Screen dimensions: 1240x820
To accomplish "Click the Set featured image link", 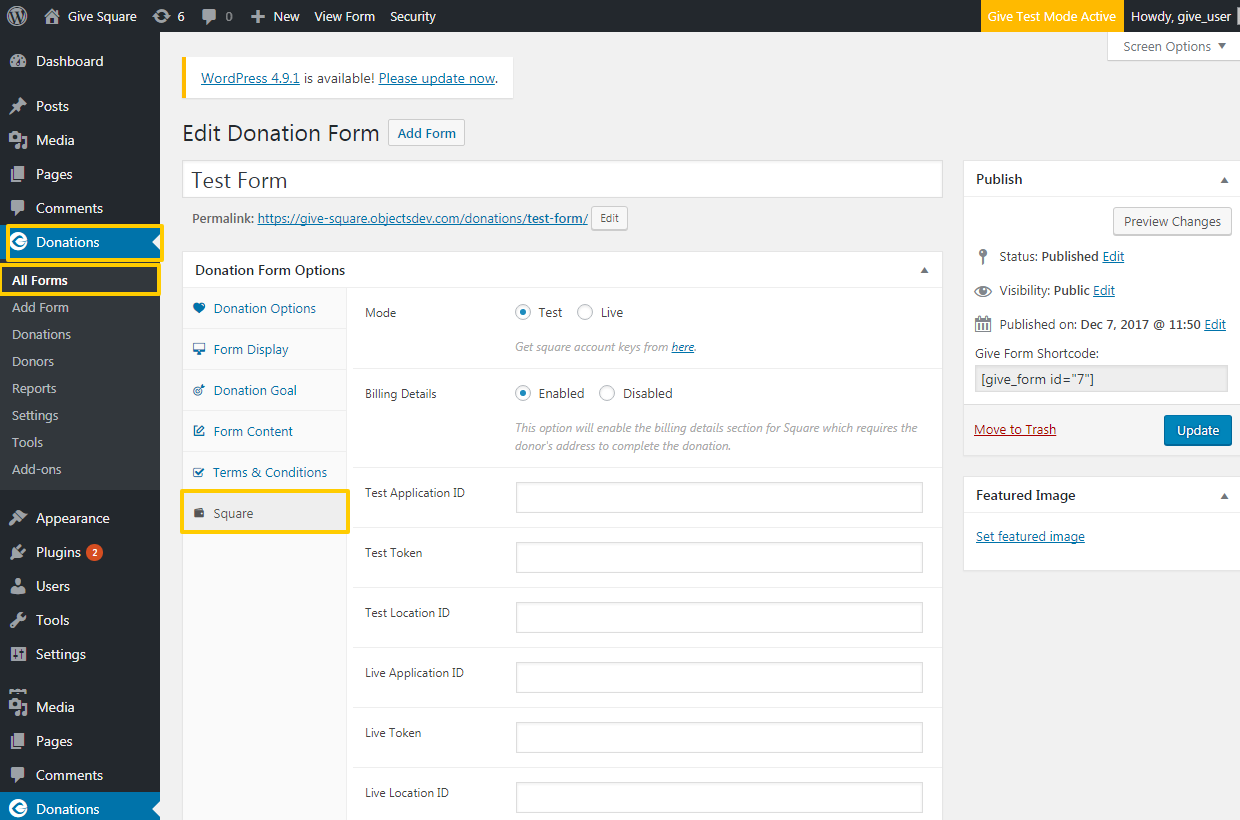I will click(1030, 536).
